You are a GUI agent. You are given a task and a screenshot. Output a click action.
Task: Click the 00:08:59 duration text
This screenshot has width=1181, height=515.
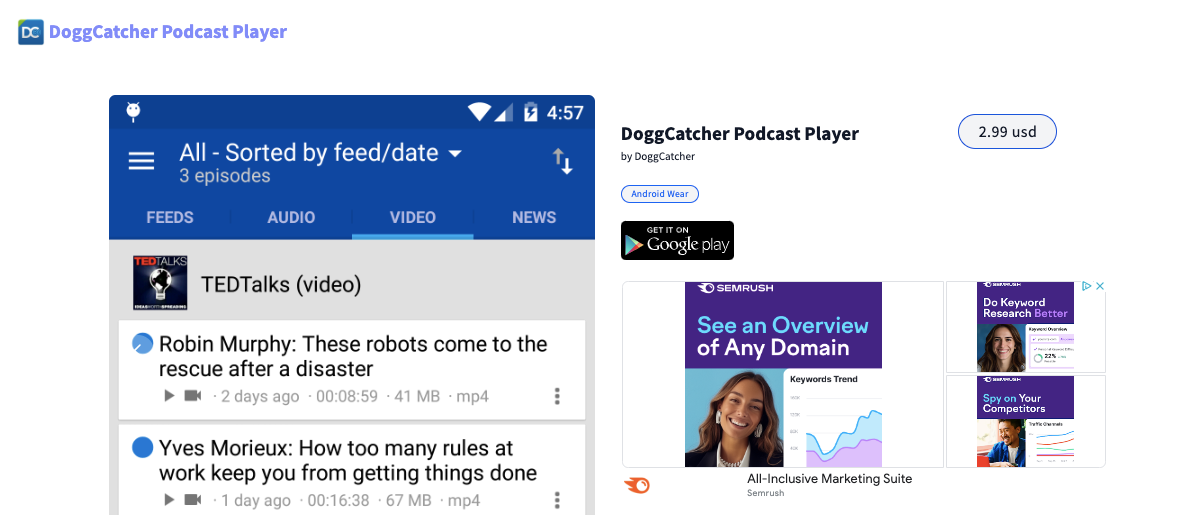(346, 396)
